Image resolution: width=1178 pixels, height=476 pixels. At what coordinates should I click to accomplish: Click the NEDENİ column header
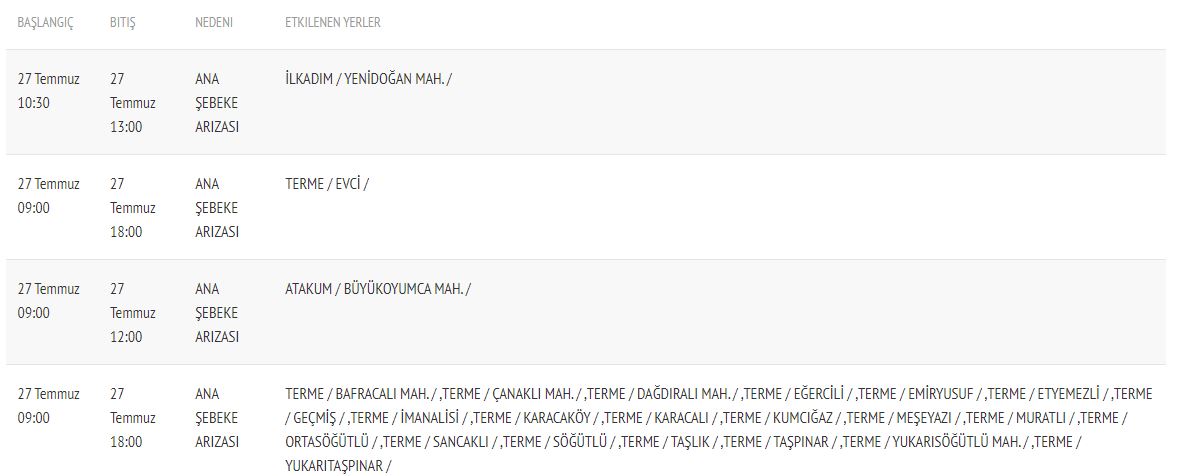[x=214, y=23]
